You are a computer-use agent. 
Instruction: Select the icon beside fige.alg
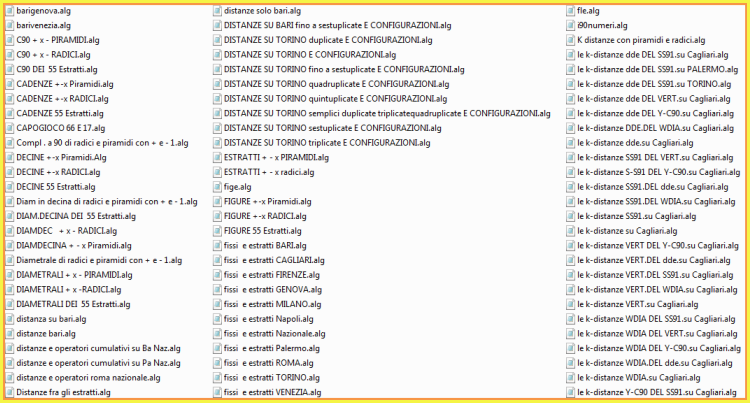[x=217, y=187]
